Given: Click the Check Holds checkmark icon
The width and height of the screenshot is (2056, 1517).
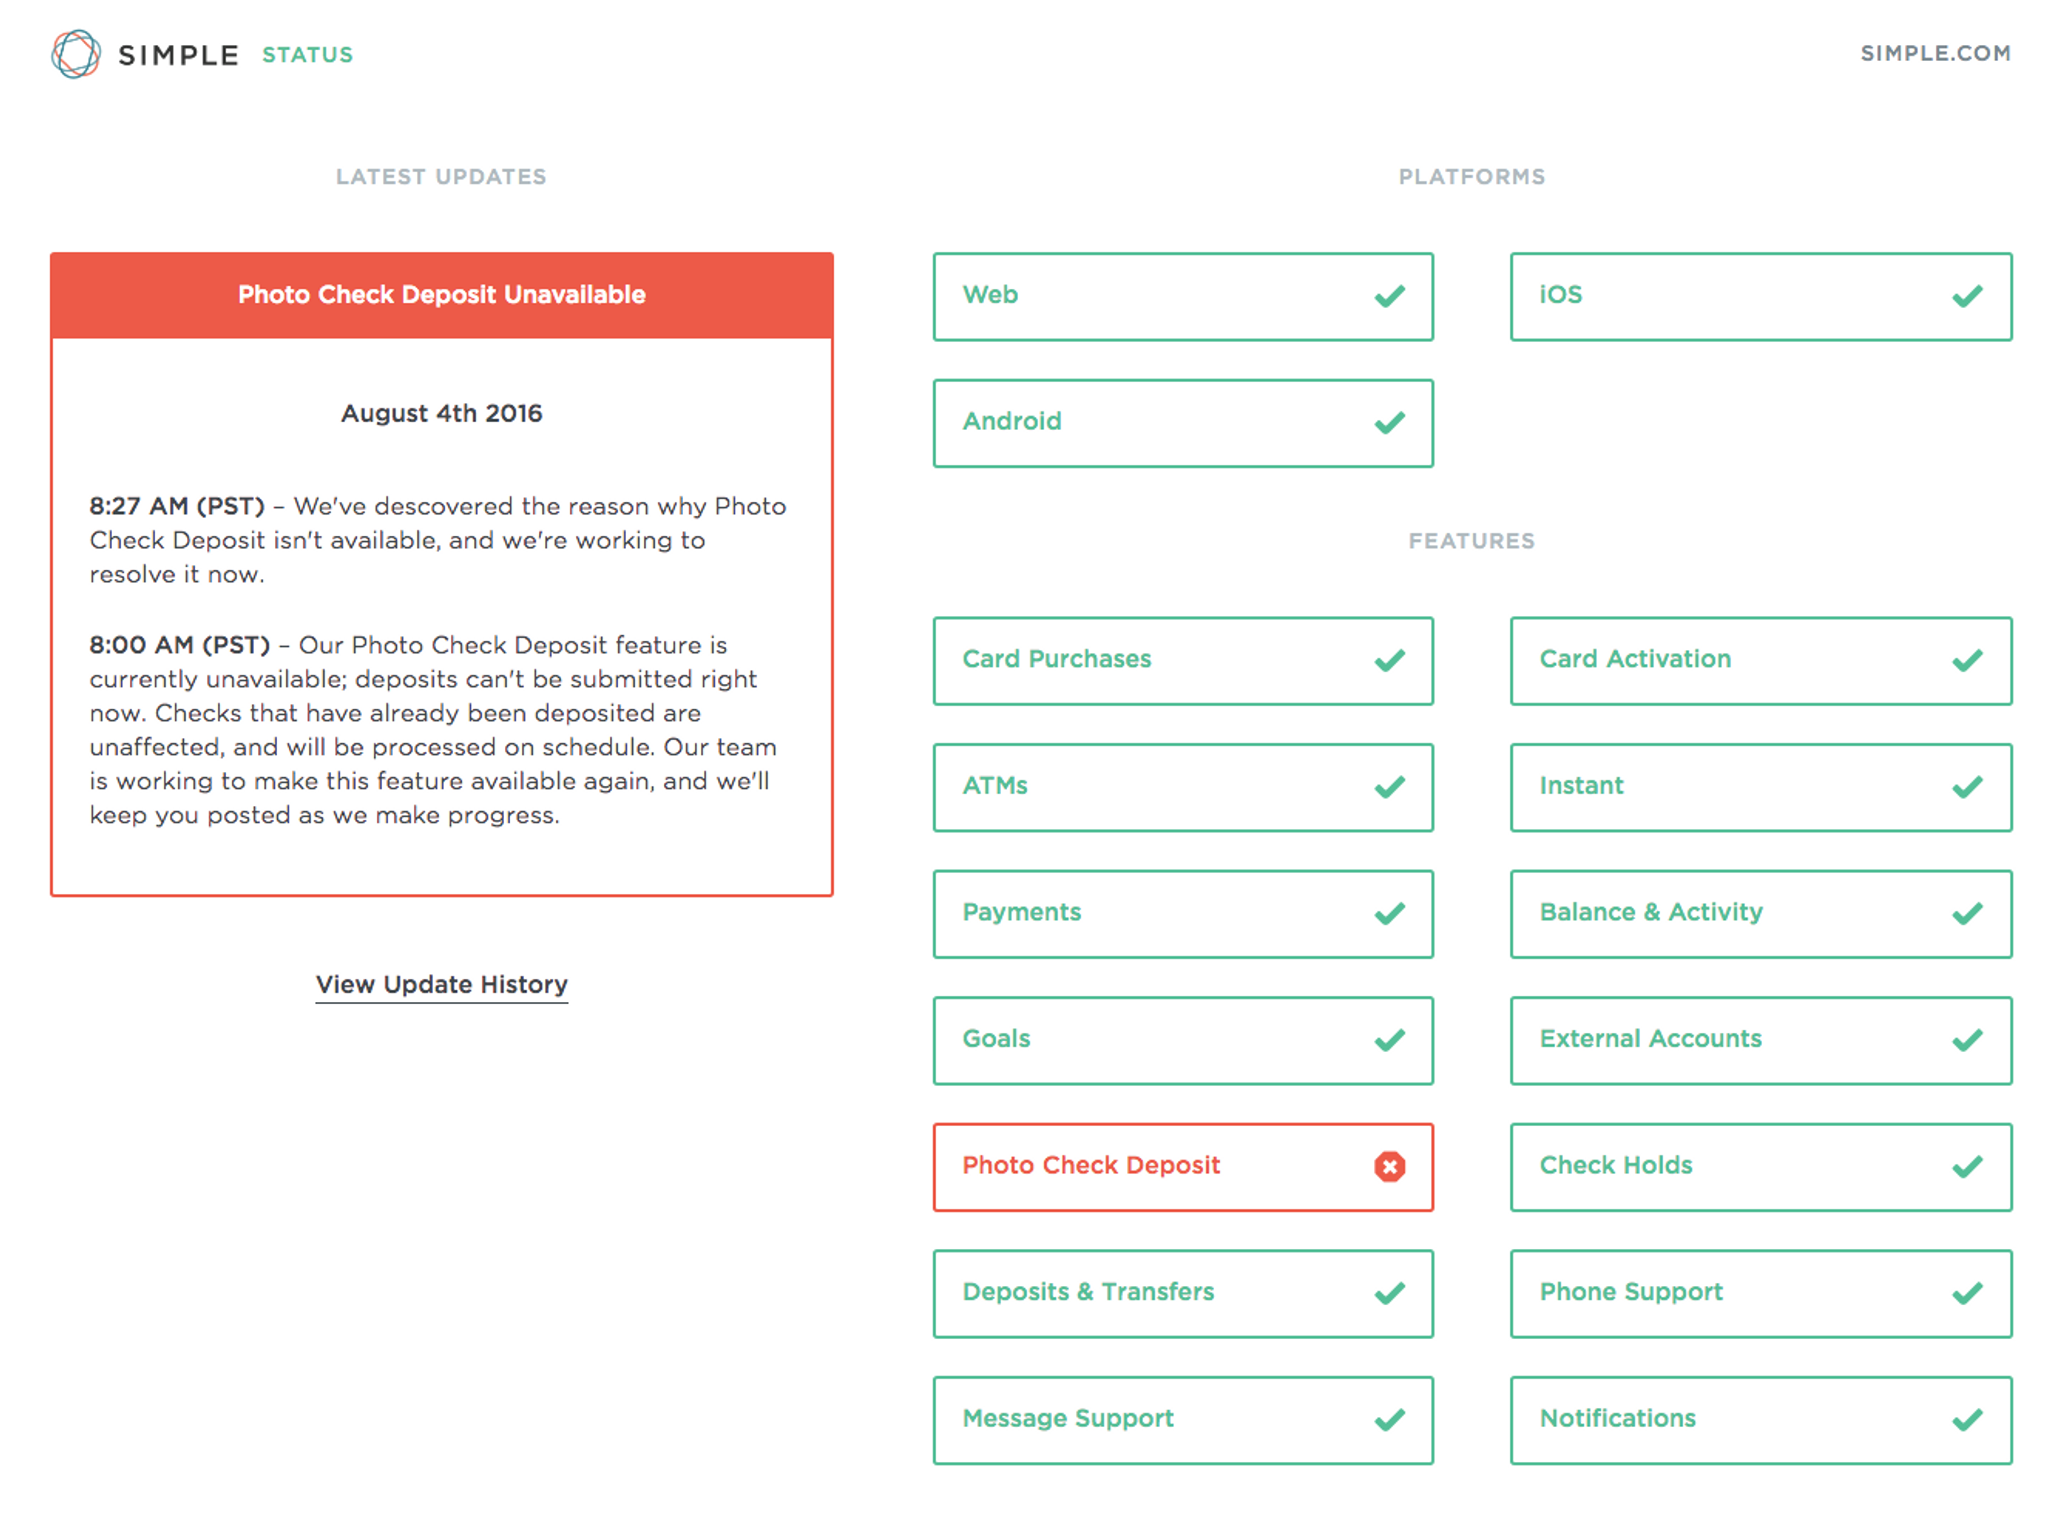Looking at the screenshot, I should click(x=1966, y=1166).
